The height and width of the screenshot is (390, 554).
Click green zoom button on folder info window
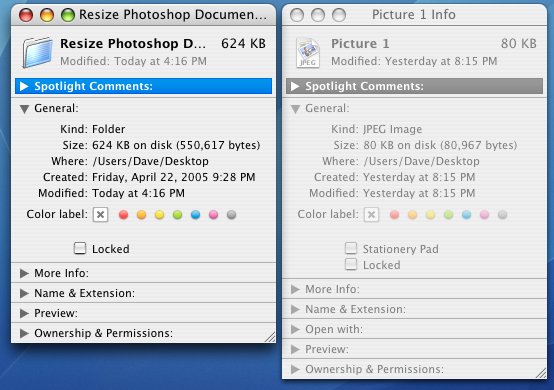tap(68, 15)
